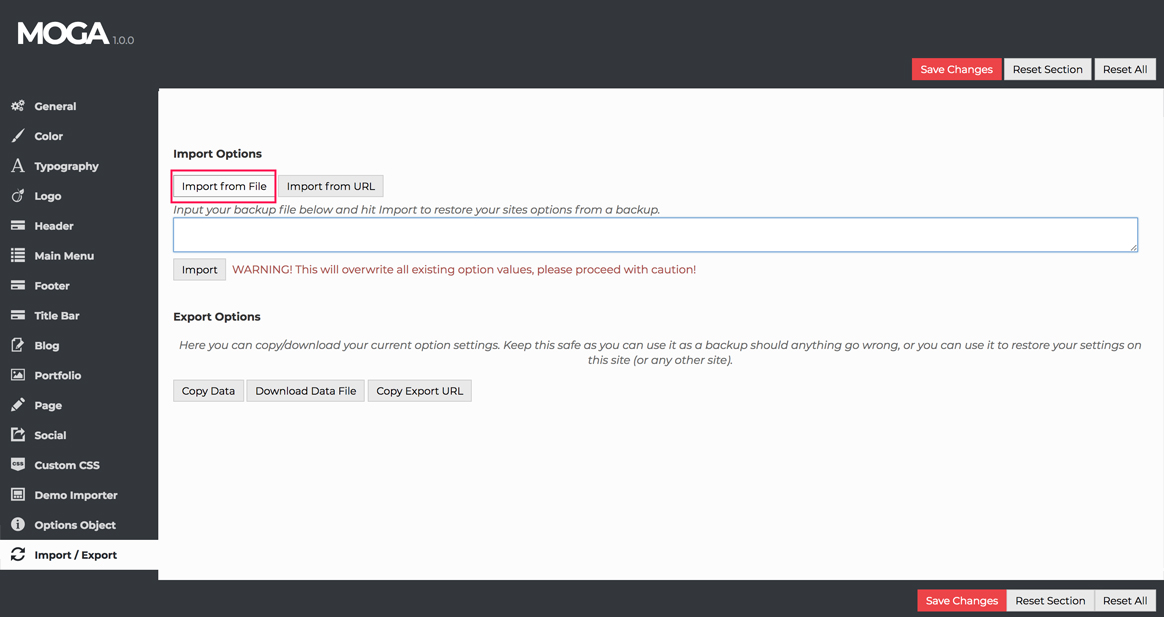Select the Page section
This screenshot has width=1164, height=617.
point(79,405)
